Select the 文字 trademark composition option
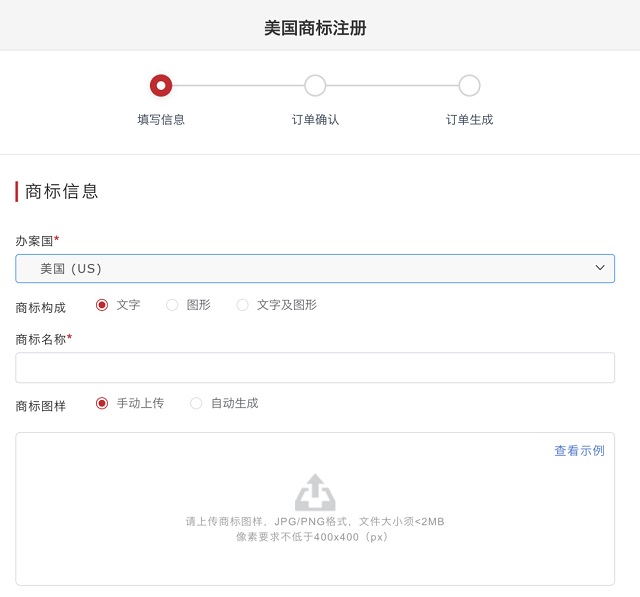Screen dimensions: 640x597 [102, 305]
